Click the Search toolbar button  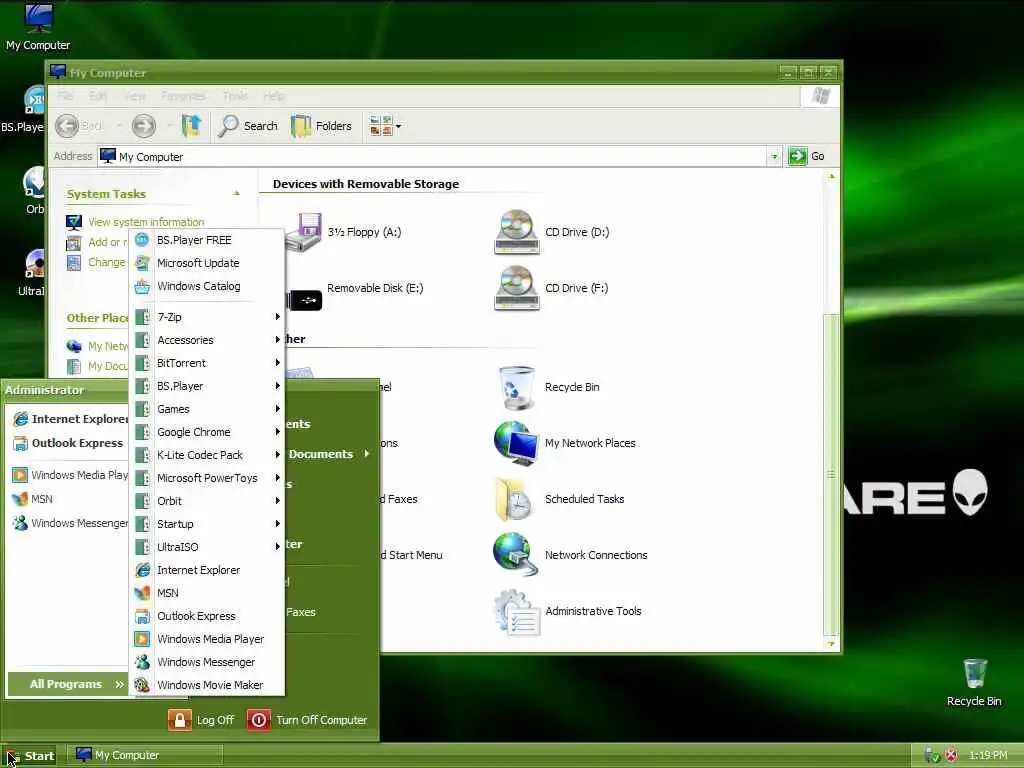coord(248,125)
